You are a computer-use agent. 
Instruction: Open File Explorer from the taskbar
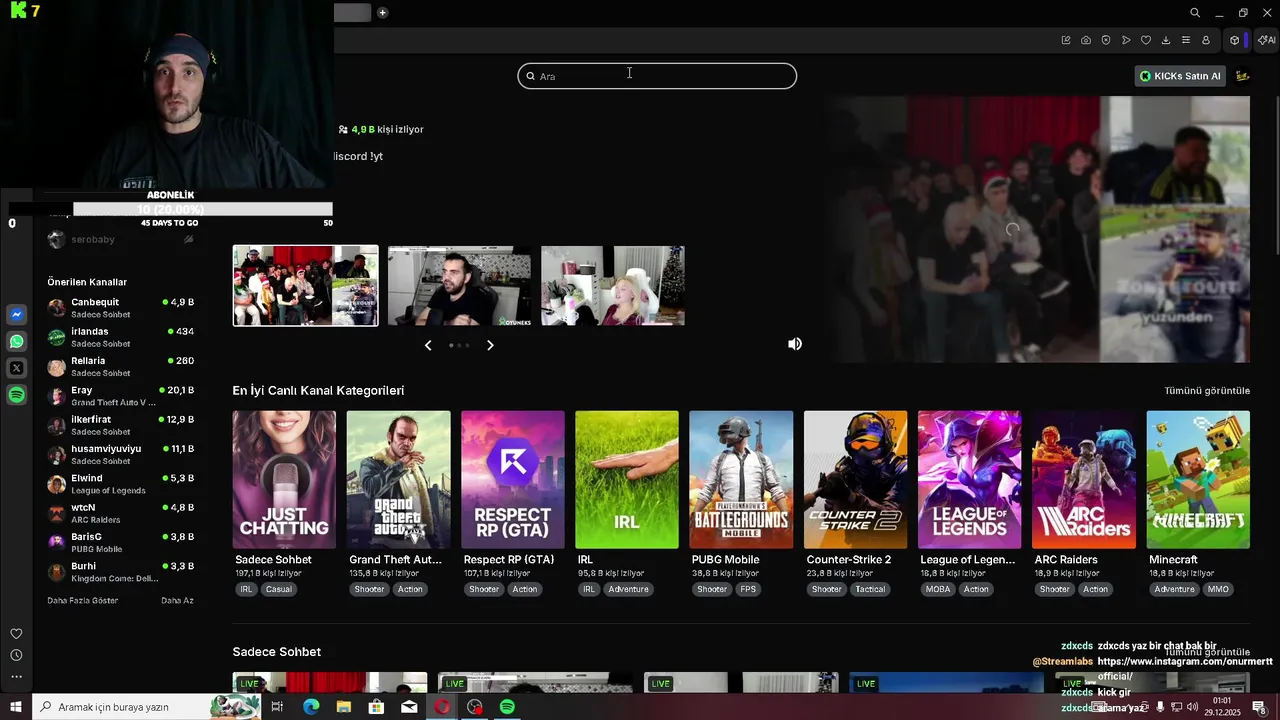click(344, 707)
